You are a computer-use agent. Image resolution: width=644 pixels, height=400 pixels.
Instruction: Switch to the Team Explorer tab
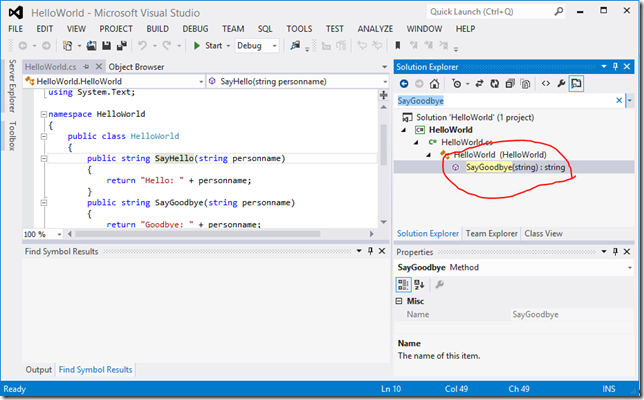click(491, 234)
